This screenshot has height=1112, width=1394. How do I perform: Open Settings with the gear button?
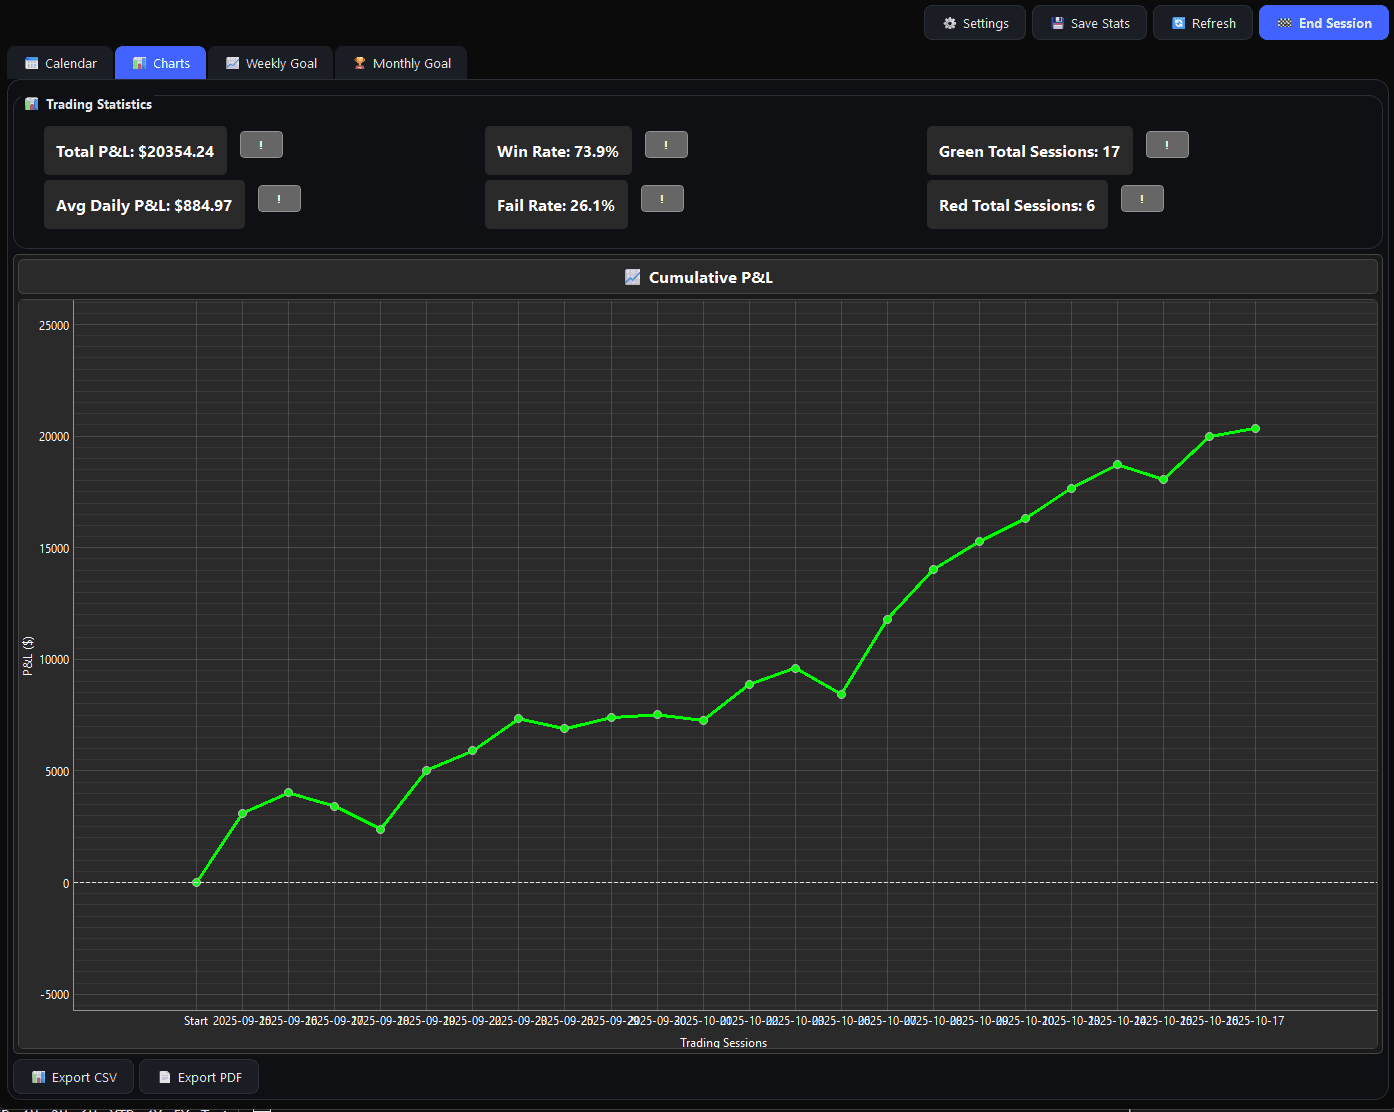(x=975, y=23)
